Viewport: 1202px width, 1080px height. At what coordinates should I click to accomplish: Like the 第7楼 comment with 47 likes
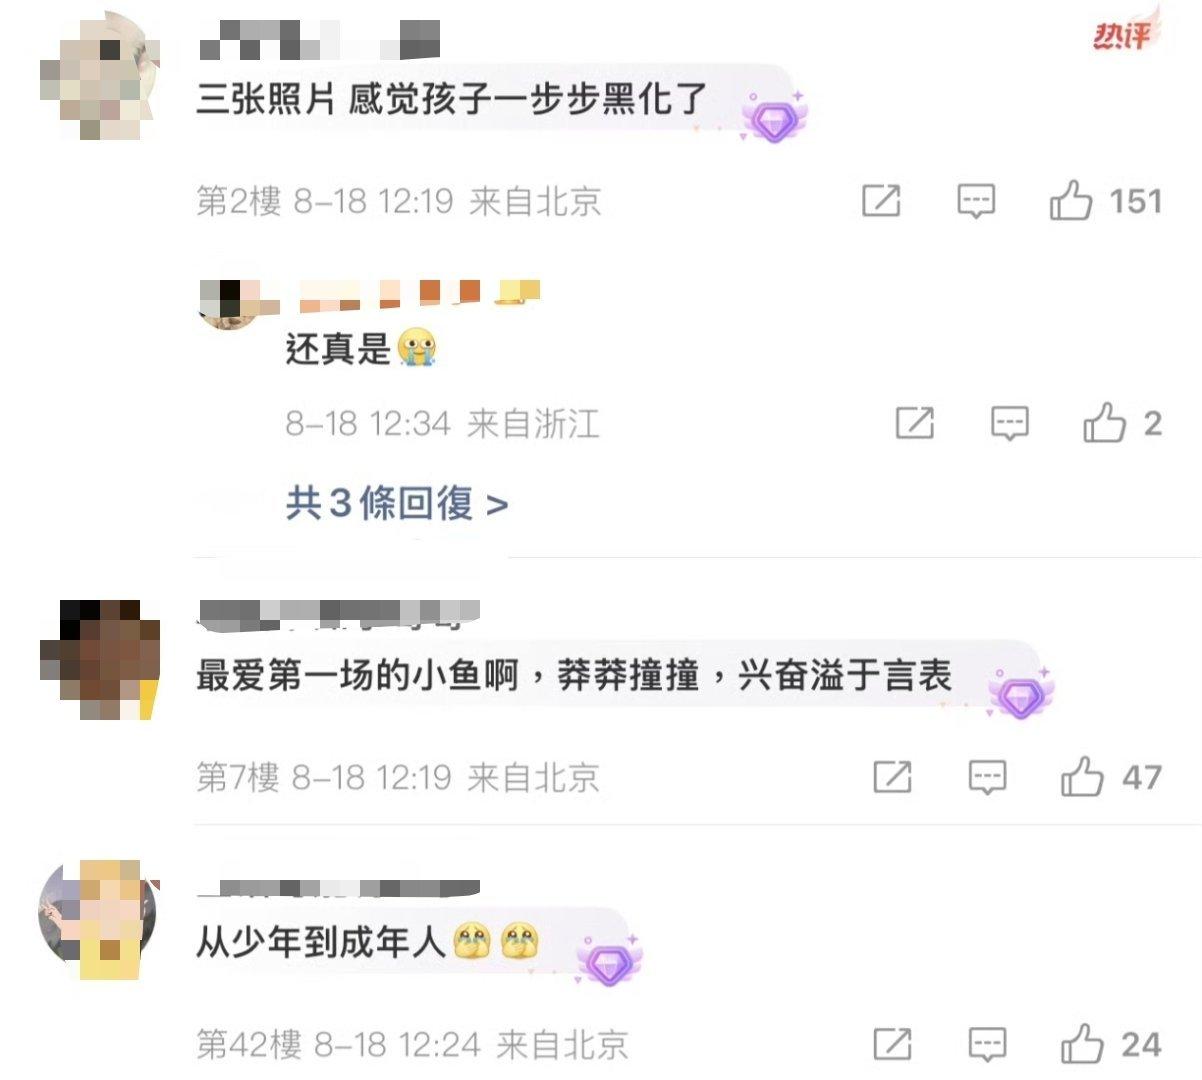[1082, 777]
